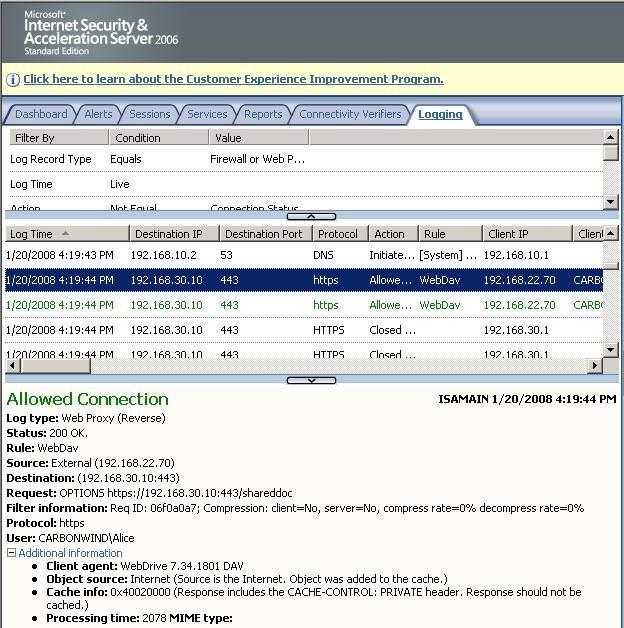Click the Value column header in the filter list

click(x=259, y=138)
